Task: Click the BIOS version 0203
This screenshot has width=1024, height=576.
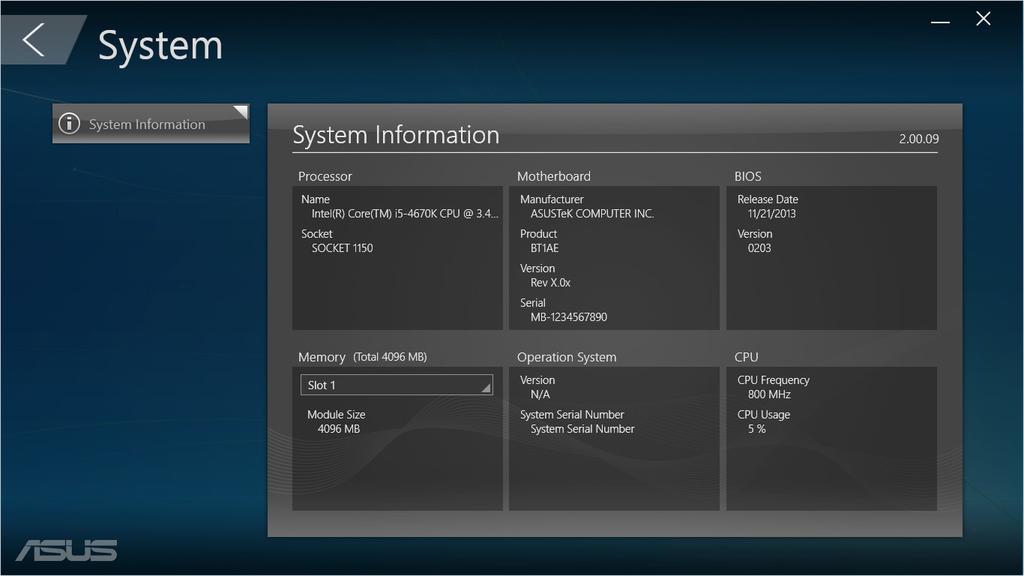Action: 760,248
